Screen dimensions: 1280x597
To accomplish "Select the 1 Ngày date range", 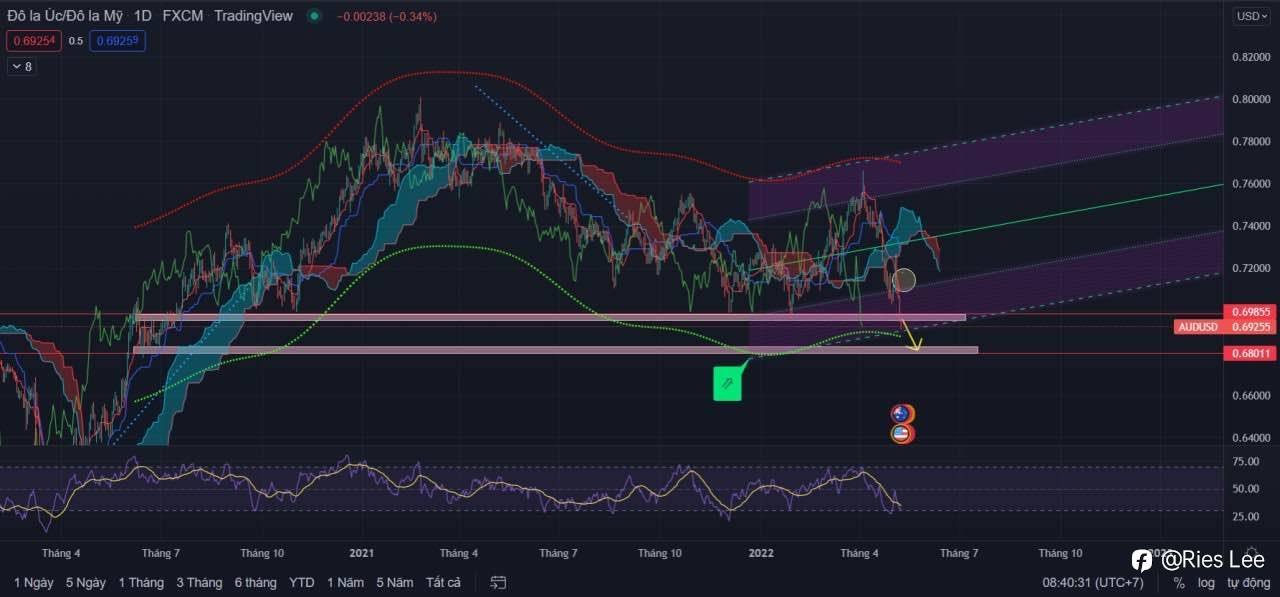I will [34, 582].
